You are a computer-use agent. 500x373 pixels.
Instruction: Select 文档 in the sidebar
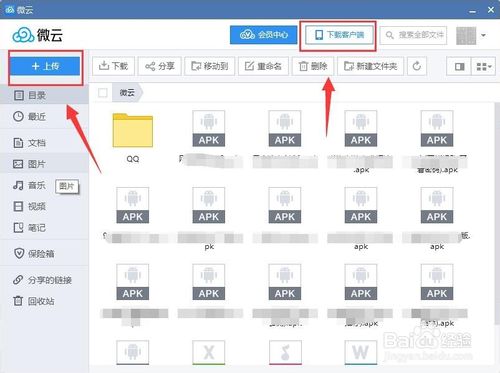click(x=44, y=143)
